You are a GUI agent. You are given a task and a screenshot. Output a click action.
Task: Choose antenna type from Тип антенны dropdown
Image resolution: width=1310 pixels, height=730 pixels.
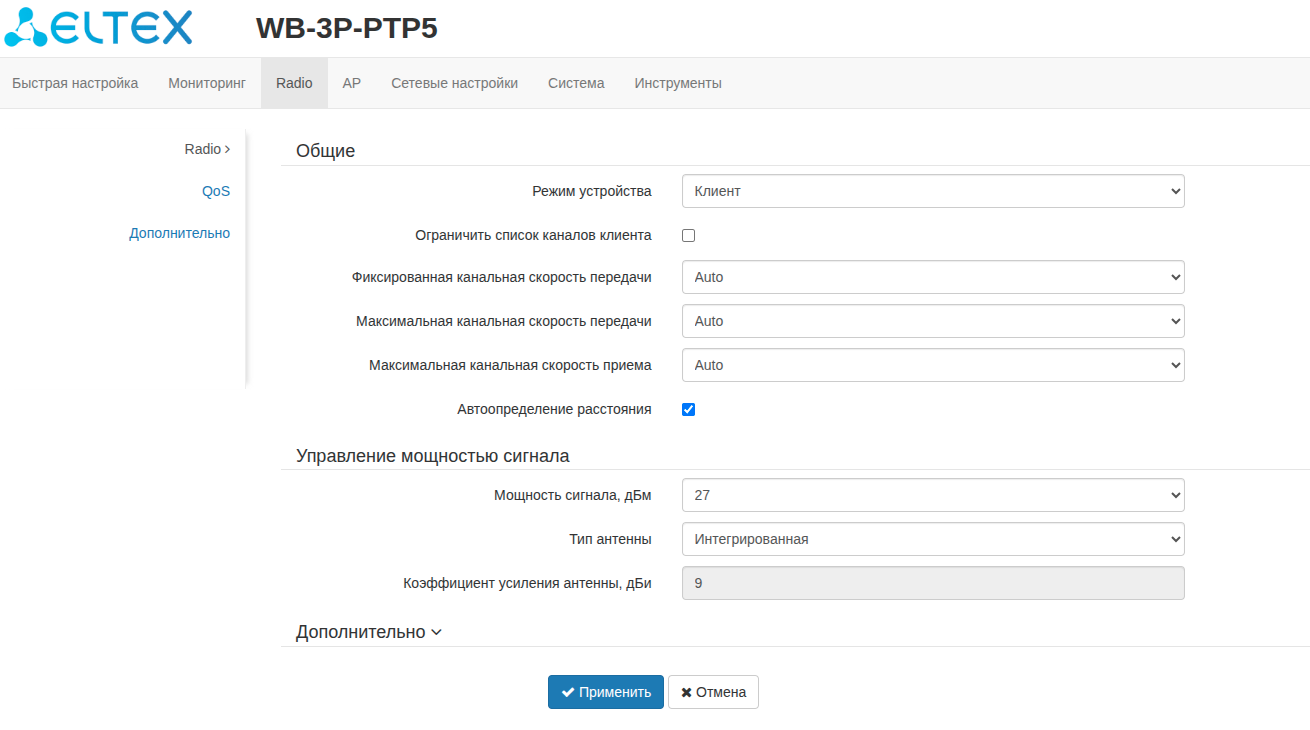pos(932,539)
